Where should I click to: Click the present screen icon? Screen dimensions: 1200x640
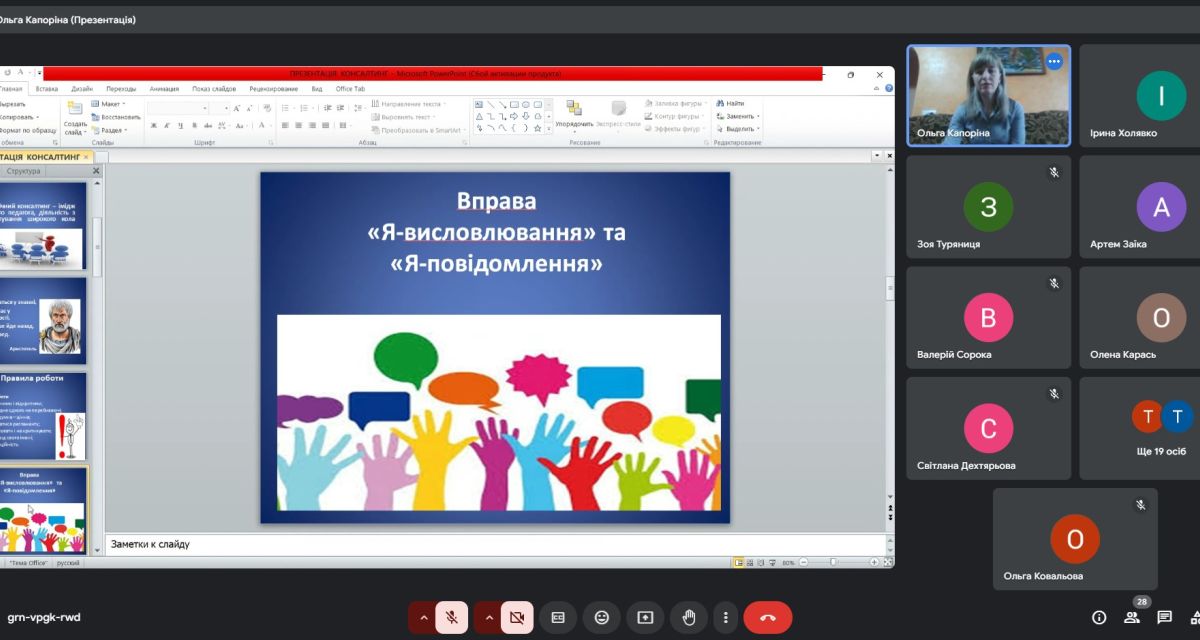click(x=645, y=618)
